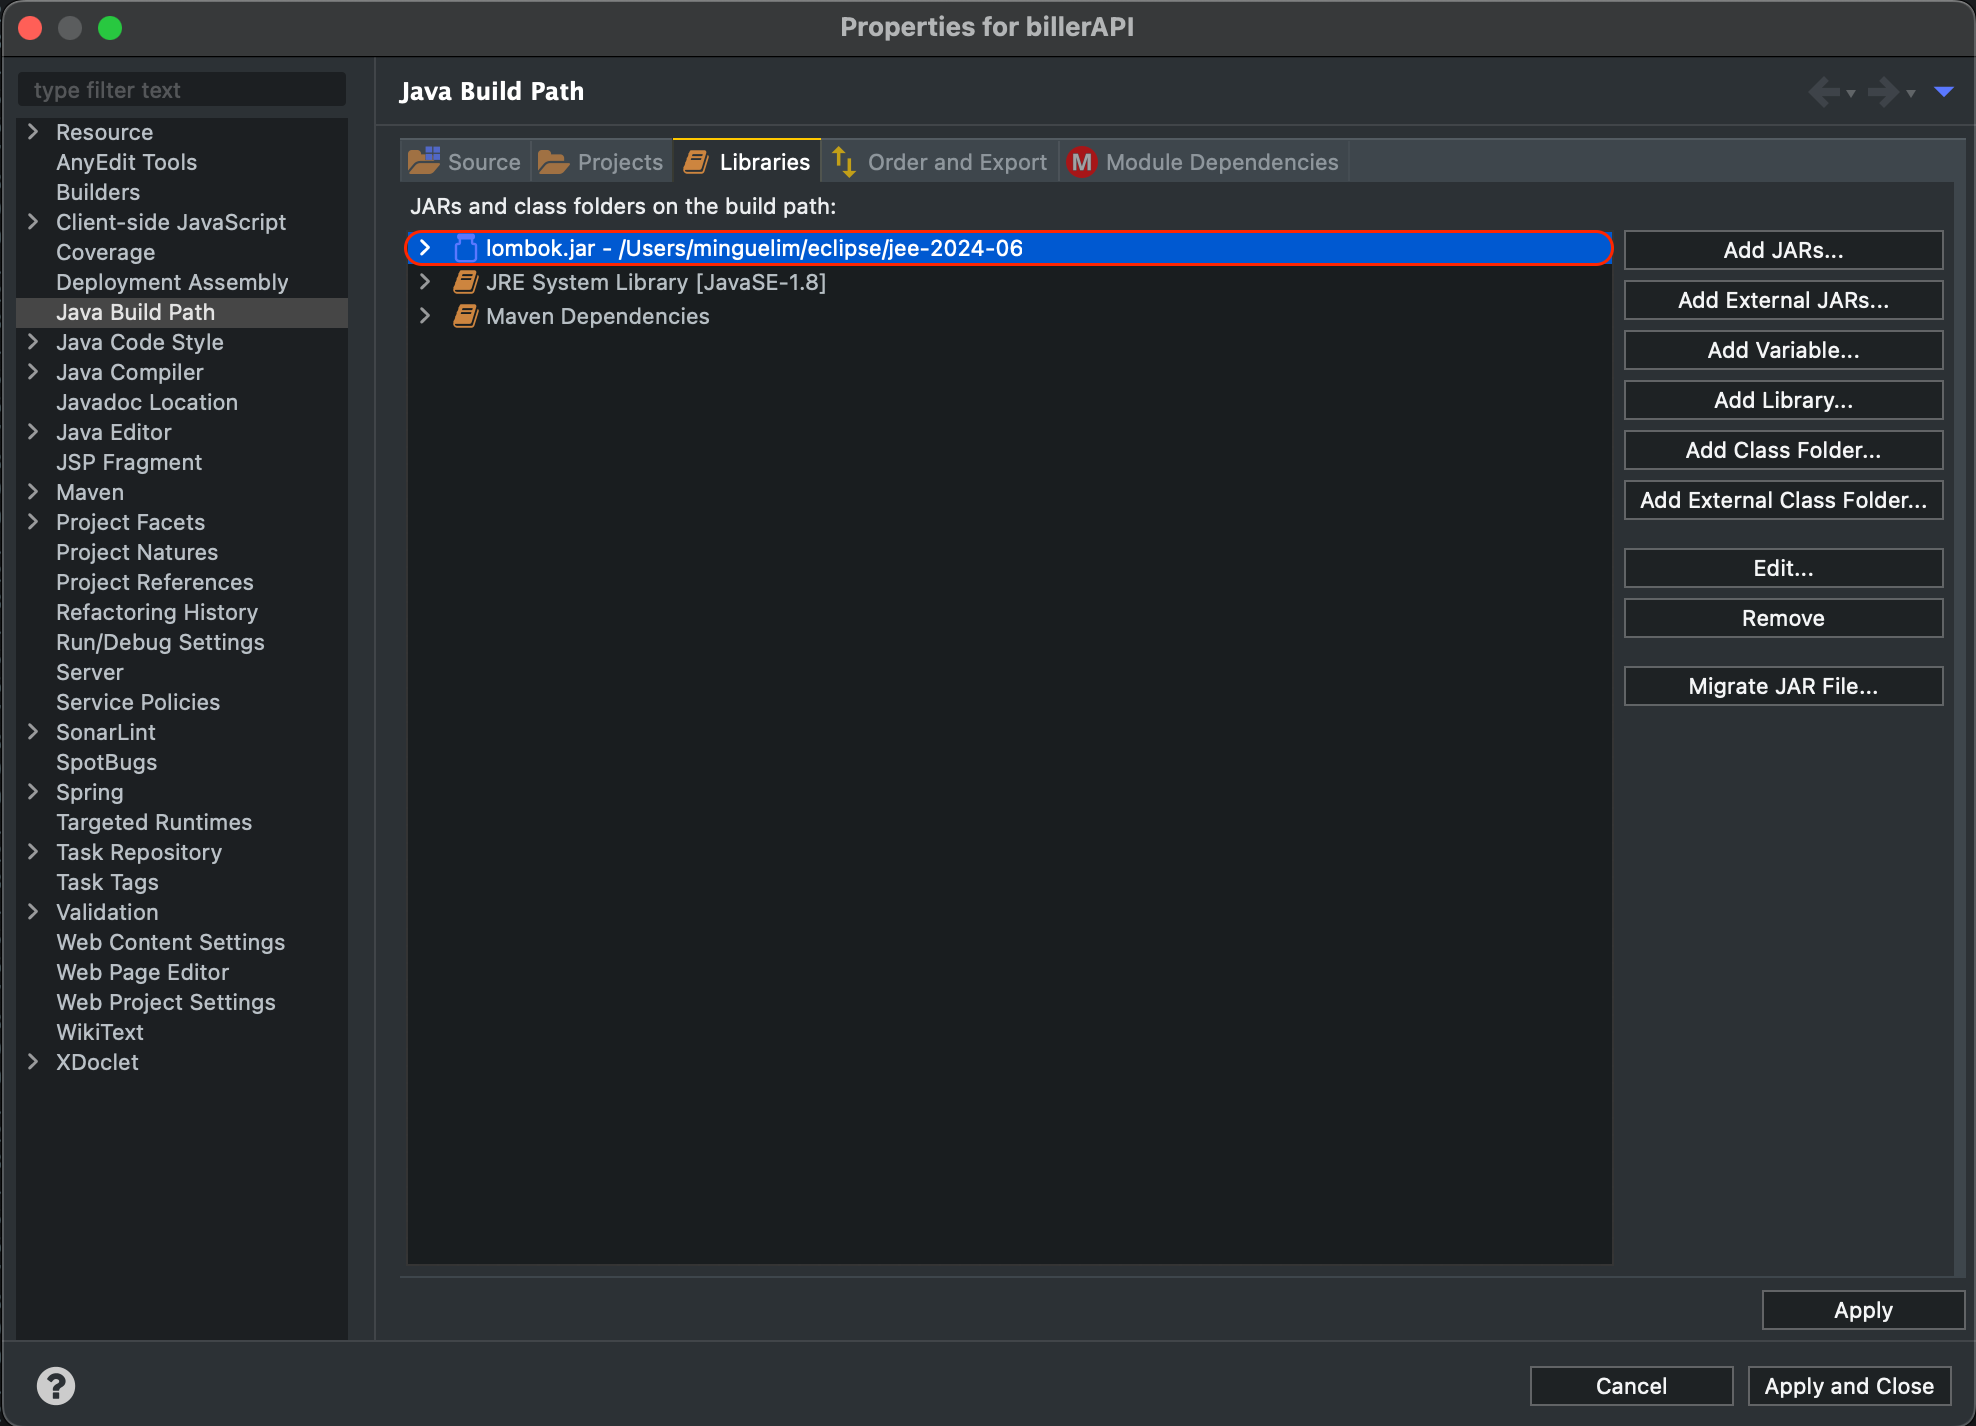Viewport: 1976px width, 1426px height.
Task: Expand the lombok.jar tree entry
Action: pos(425,248)
